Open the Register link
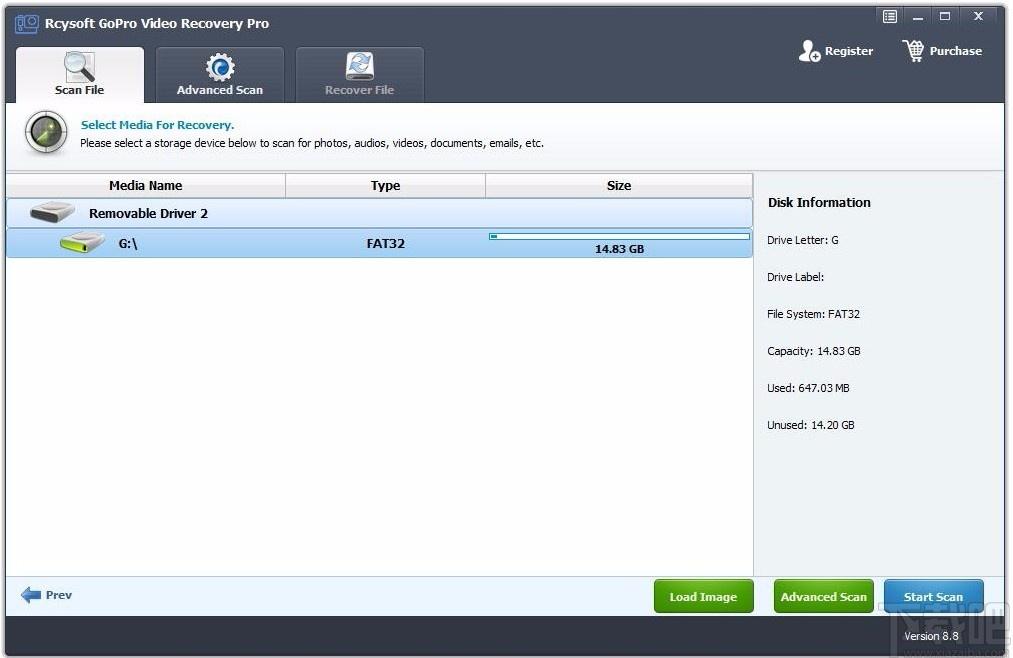This screenshot has width=1013, height=658. [x=848, y=51]
